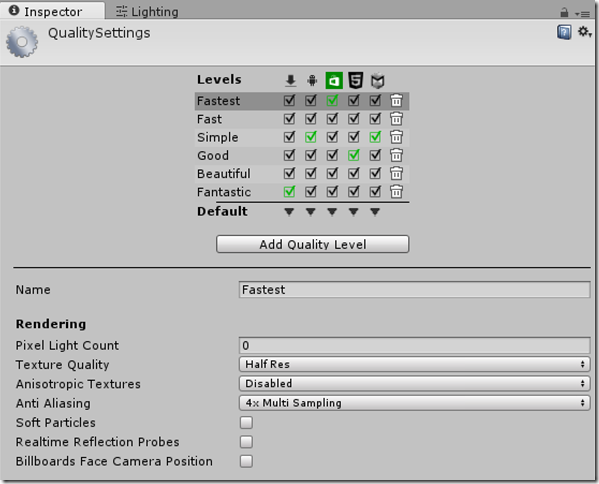Enable Realtime Reflection Probes
The width and height of the screenshot is (599, 484).
point(246,442)
